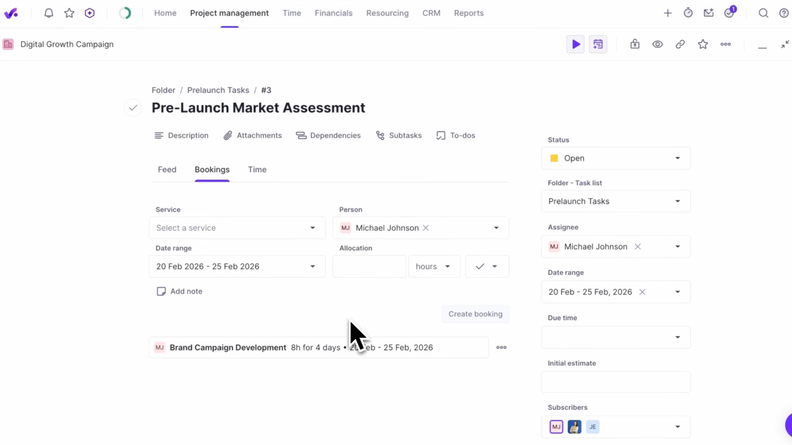Click the lock icon in task header
Viewport: 792px width, 445px height.
[635, 44]
